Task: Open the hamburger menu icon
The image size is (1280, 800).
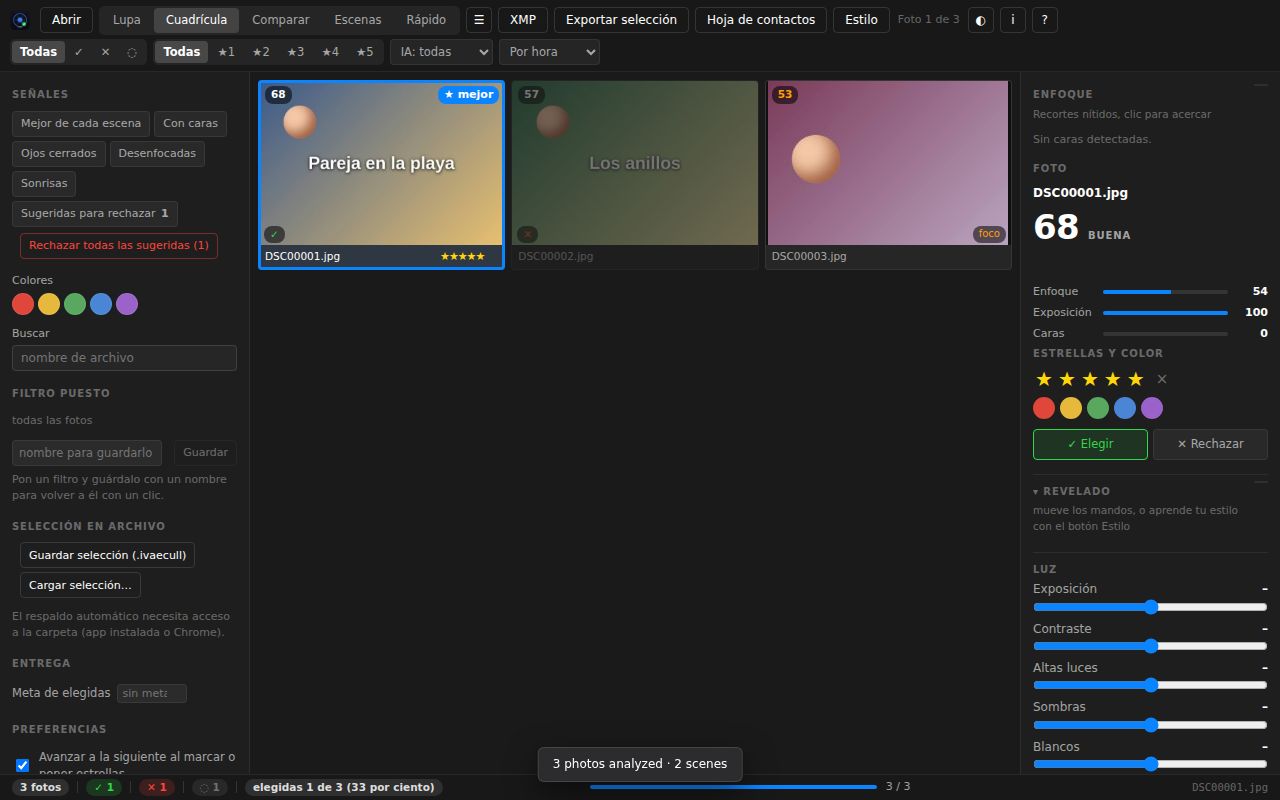Action: 479,20
